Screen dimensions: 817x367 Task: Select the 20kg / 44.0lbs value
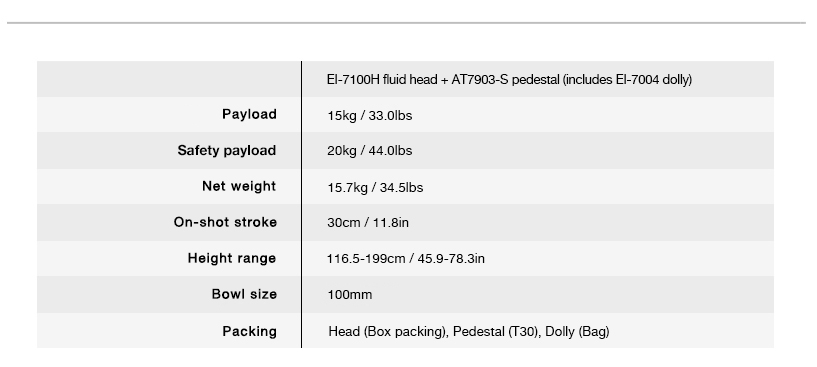[x=369, y=151]
